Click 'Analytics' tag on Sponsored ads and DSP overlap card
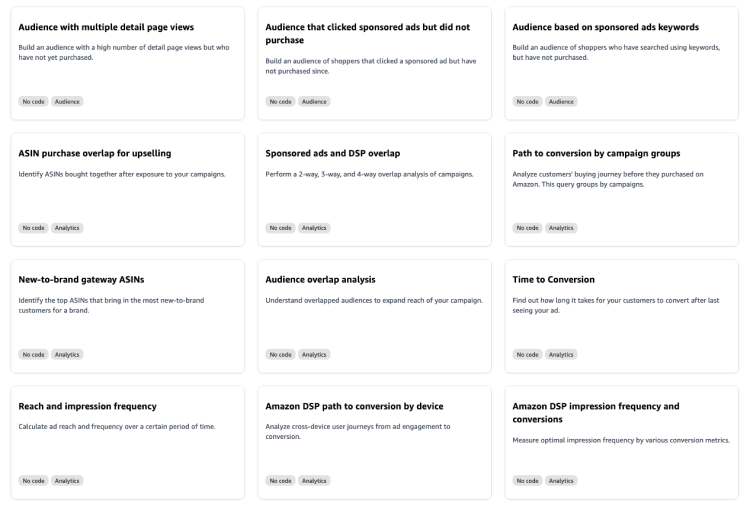750x511 pixels. click(x=314, y=228)
